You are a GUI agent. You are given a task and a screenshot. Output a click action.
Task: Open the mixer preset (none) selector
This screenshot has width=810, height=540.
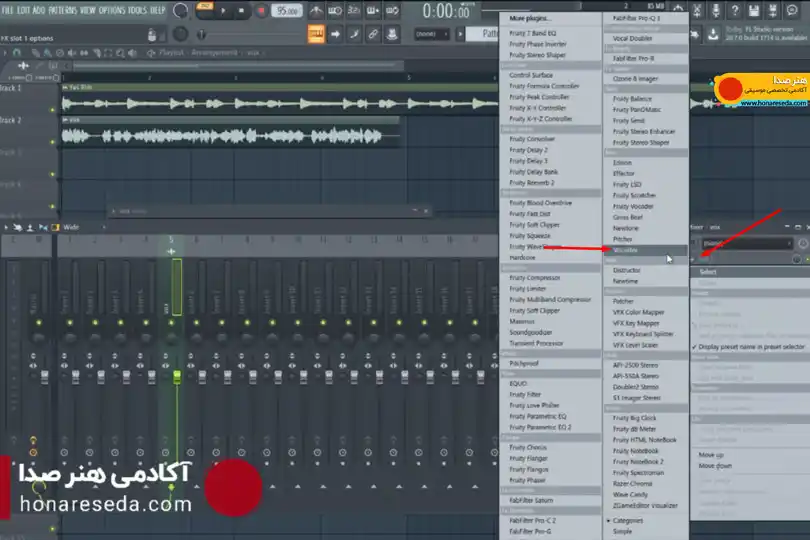coord(746,243)
